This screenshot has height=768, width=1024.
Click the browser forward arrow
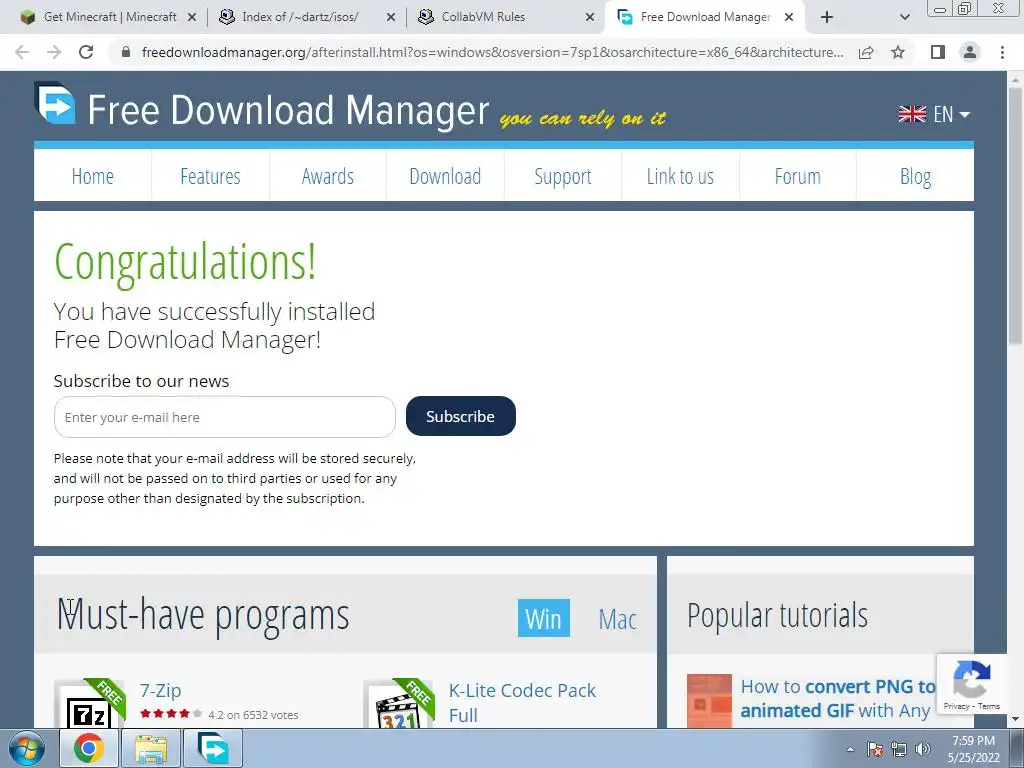tap(54, 52)
